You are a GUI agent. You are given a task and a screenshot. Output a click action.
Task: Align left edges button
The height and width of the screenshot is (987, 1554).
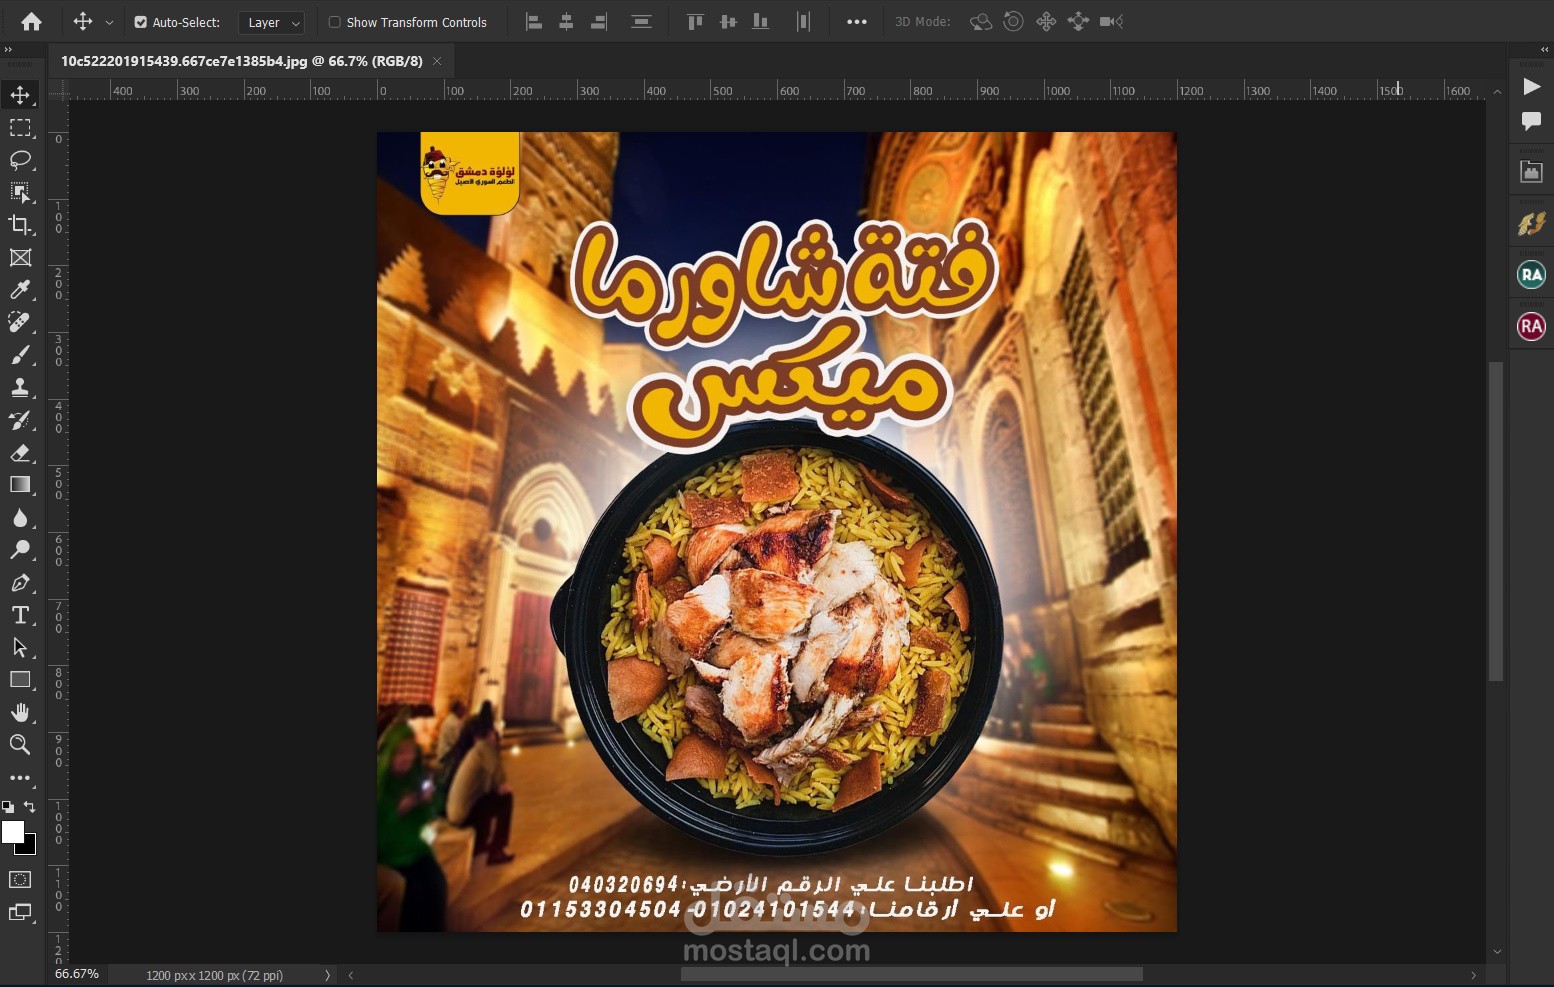[x=534, y=21]
